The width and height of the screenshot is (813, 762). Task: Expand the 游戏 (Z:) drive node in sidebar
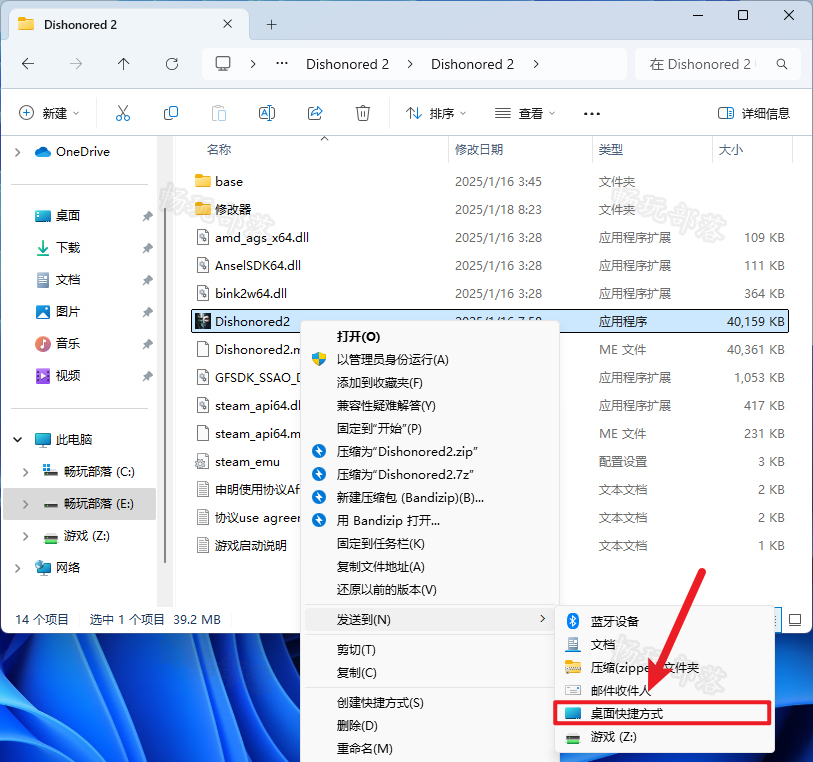pyautogui.click(x=25, y=536)
